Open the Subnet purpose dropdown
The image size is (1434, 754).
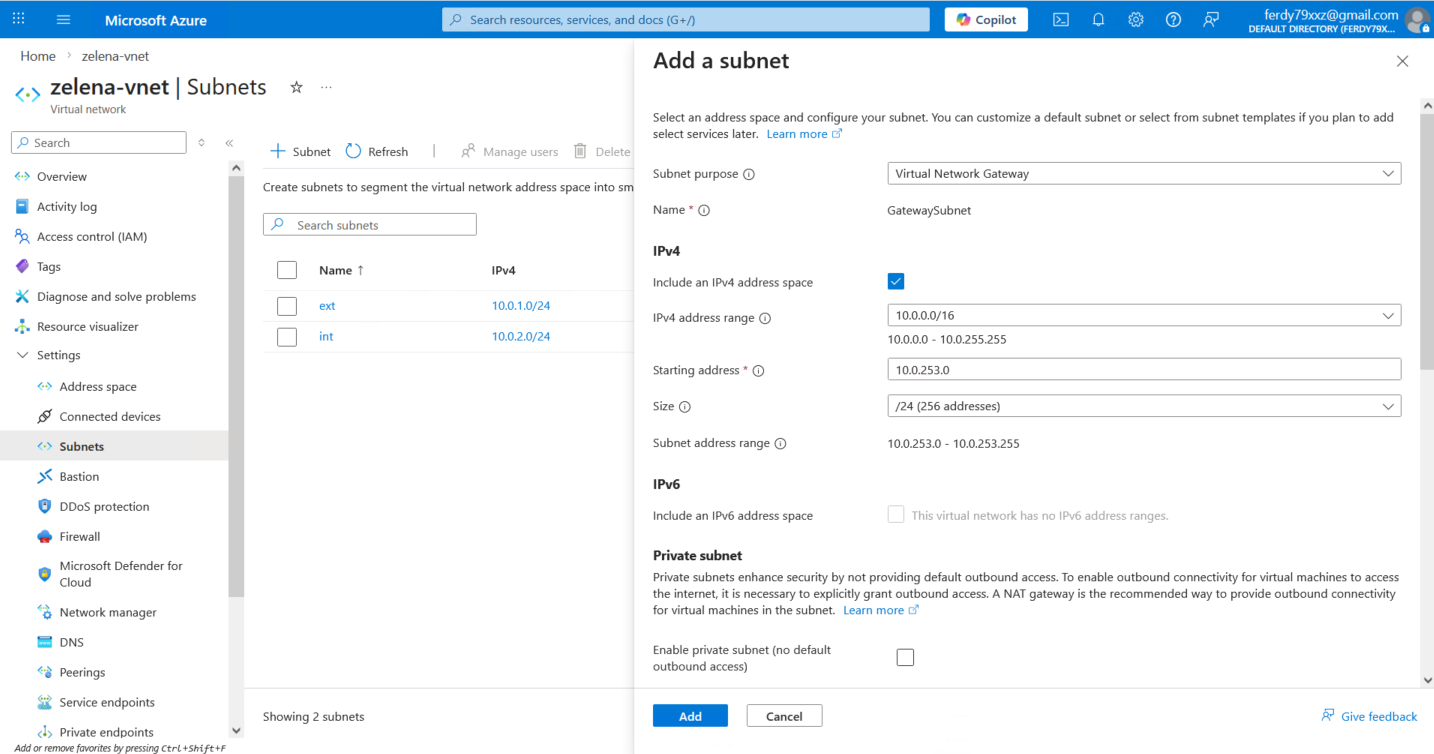click(1143, 174)
